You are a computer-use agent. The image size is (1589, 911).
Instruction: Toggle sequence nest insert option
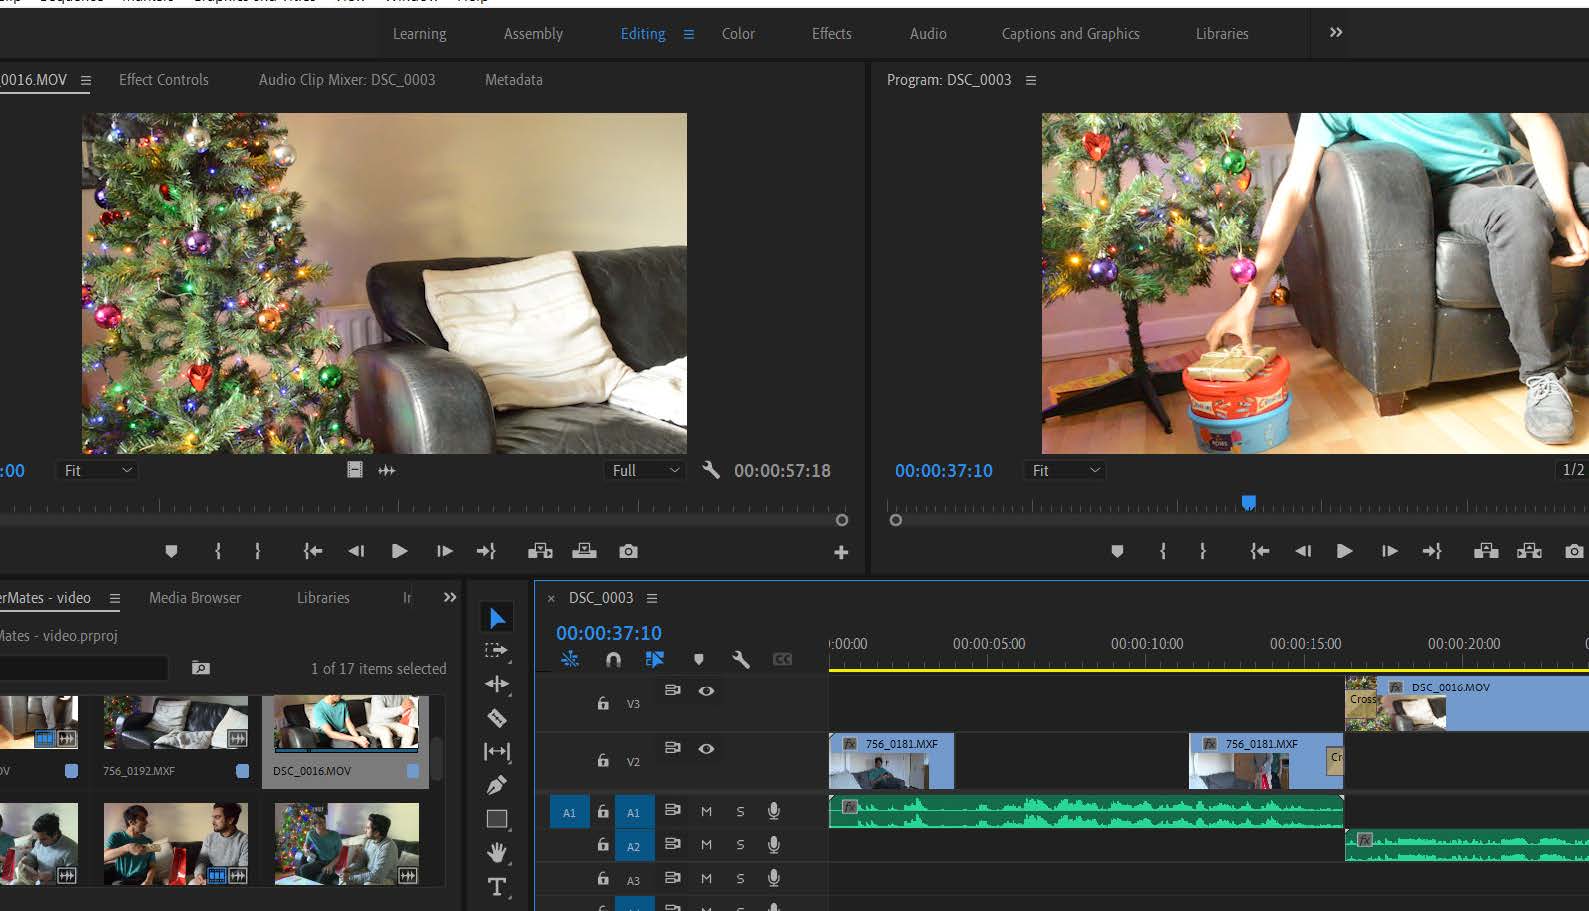pyautogui.click(x=570, y=659)
